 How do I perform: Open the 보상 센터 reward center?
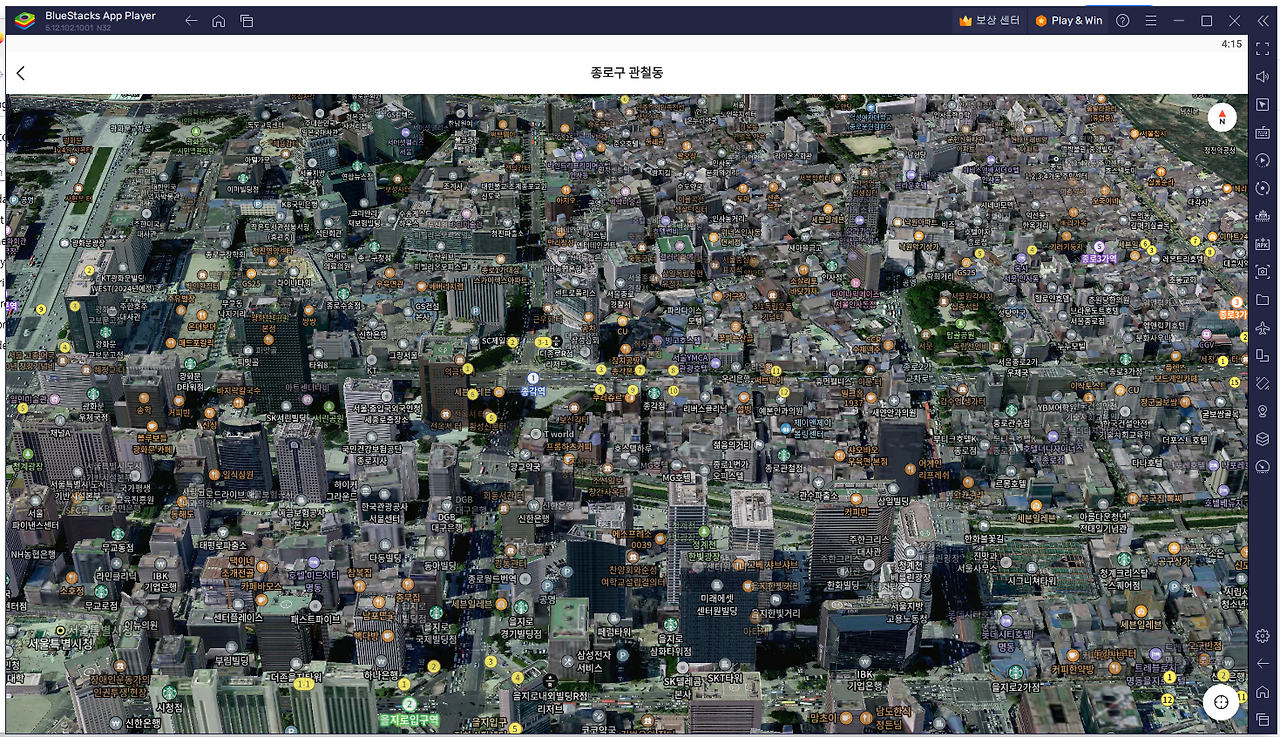(x=989, y=20)
